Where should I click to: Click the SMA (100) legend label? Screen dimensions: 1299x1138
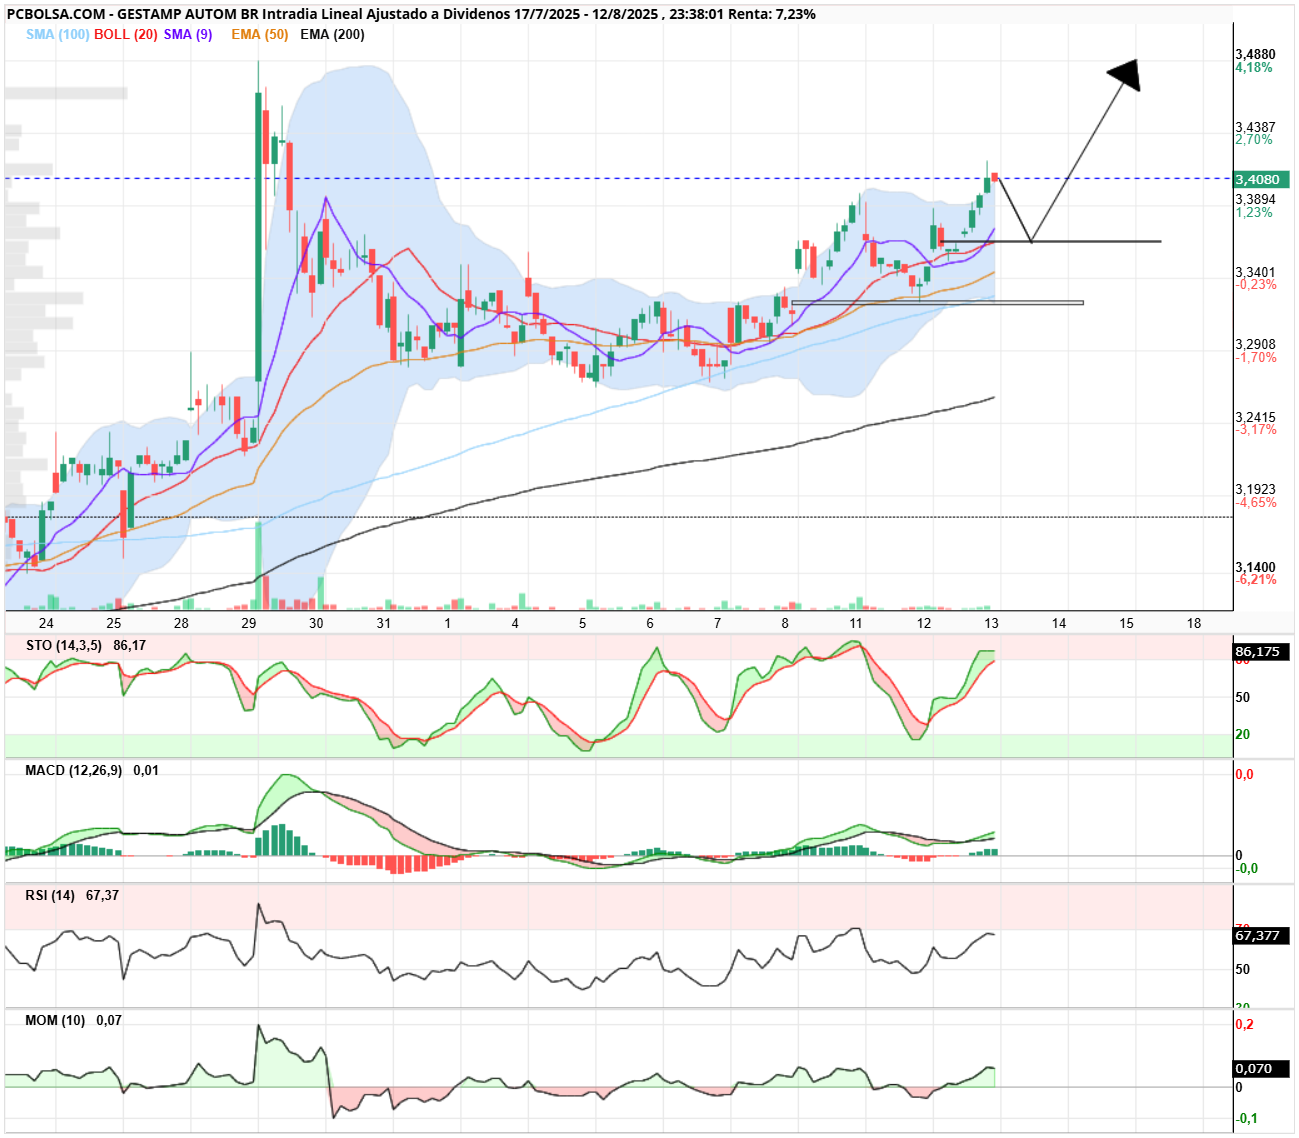click(57, 34)
